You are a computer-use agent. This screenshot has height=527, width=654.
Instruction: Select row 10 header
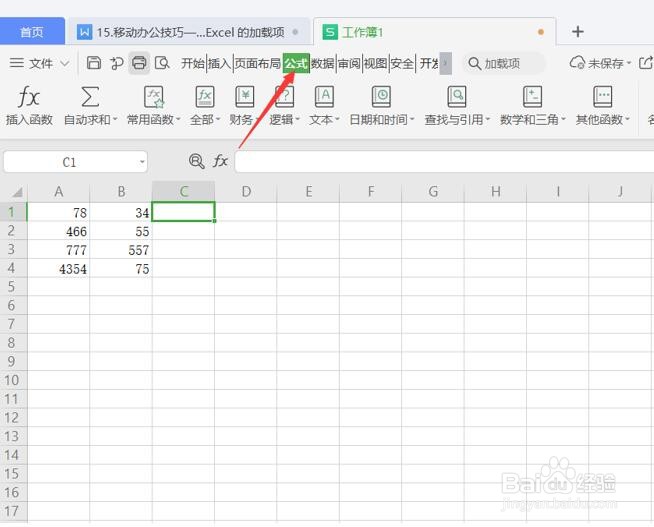tap(12, 380)
